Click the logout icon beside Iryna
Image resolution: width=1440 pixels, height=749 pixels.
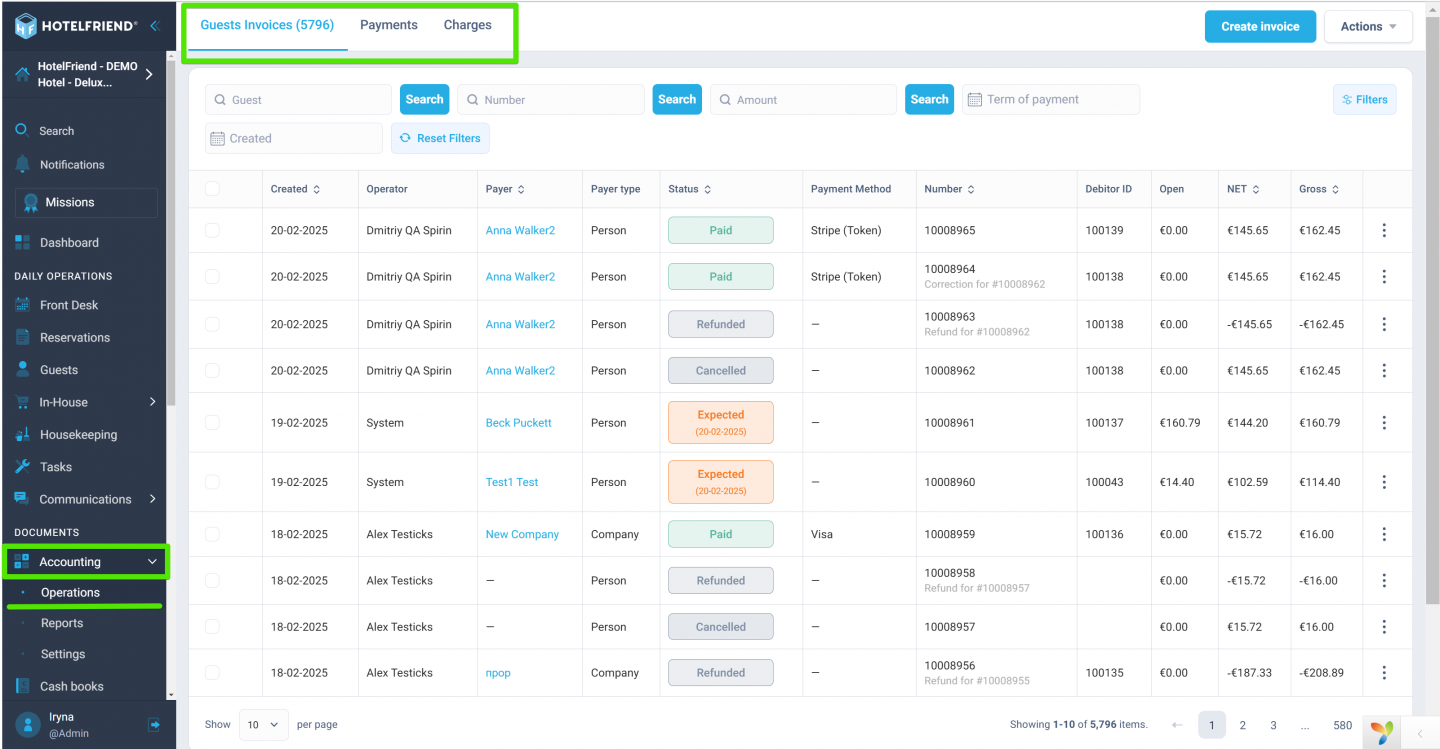[154, 724]
